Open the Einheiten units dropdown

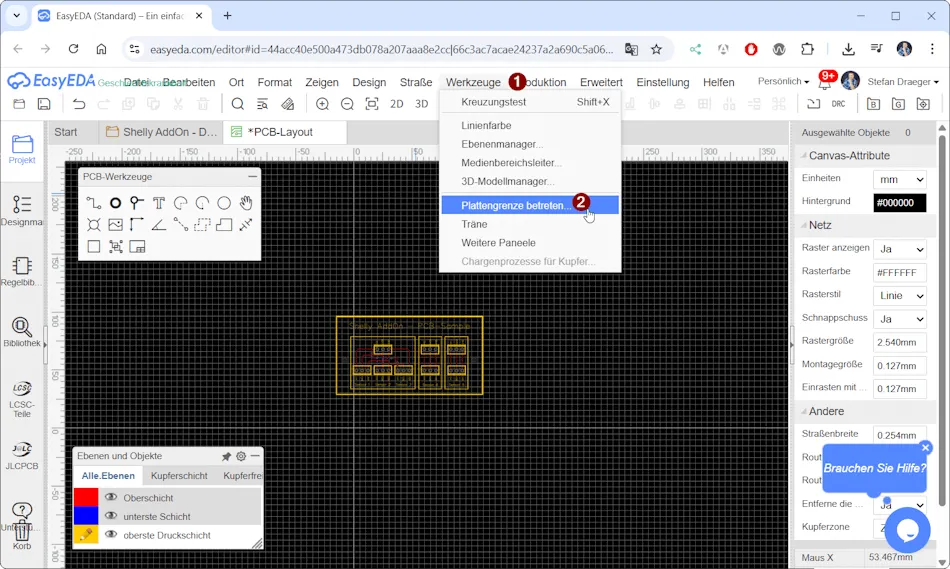coord(899,179)
